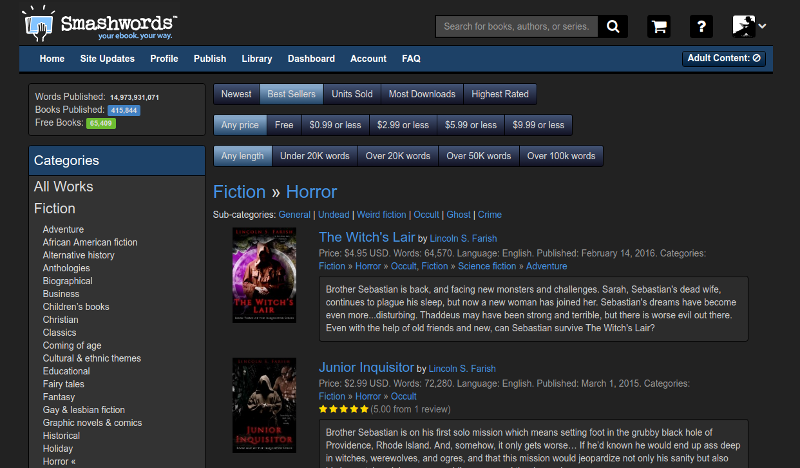
Task: Focus the book search field
Action: tap(516, 27)
